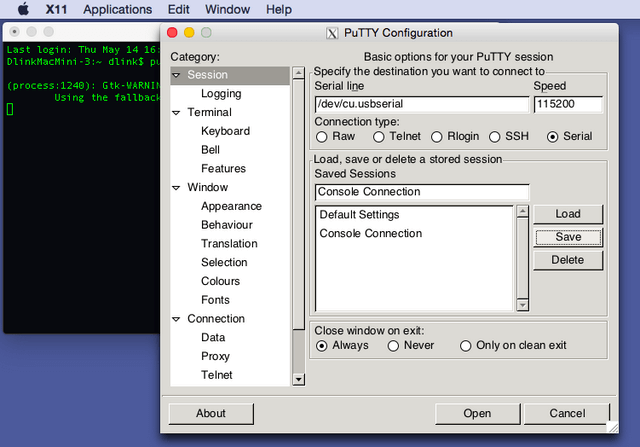Click sessions list scroll down arrow
The width and height of the screenshot is (640, 447).
coord(522,305)
